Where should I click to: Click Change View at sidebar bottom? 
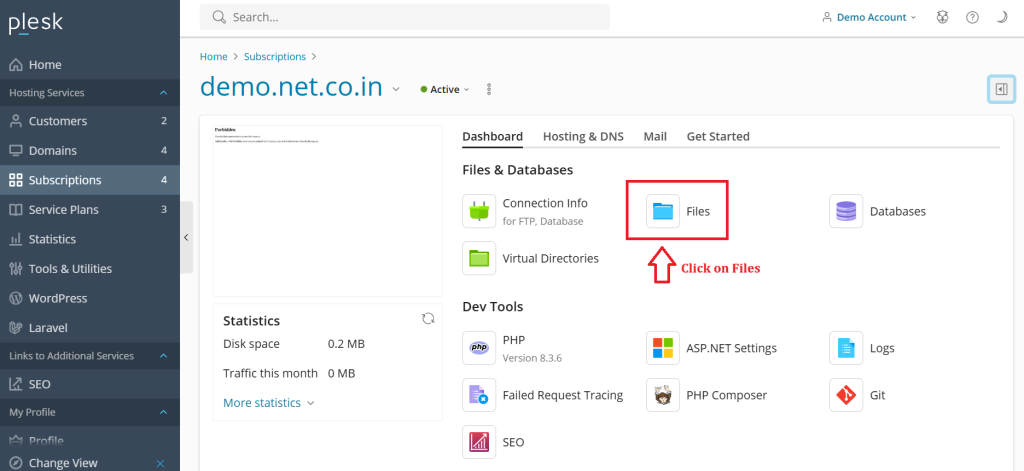pos(63,463)
